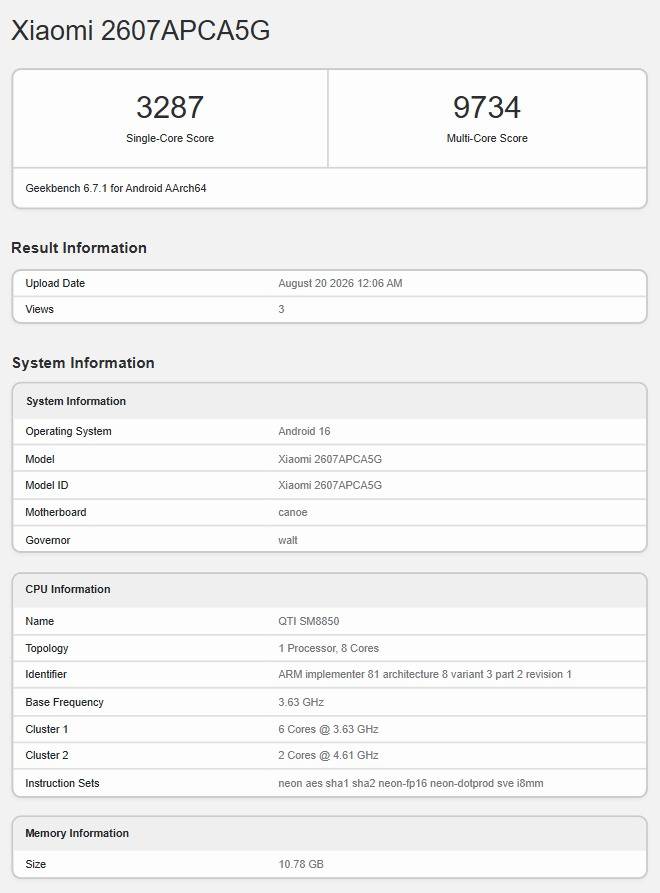Click the Base Frequency label
The width and height of the screenshot is (660, 893).
pos(64,702)
